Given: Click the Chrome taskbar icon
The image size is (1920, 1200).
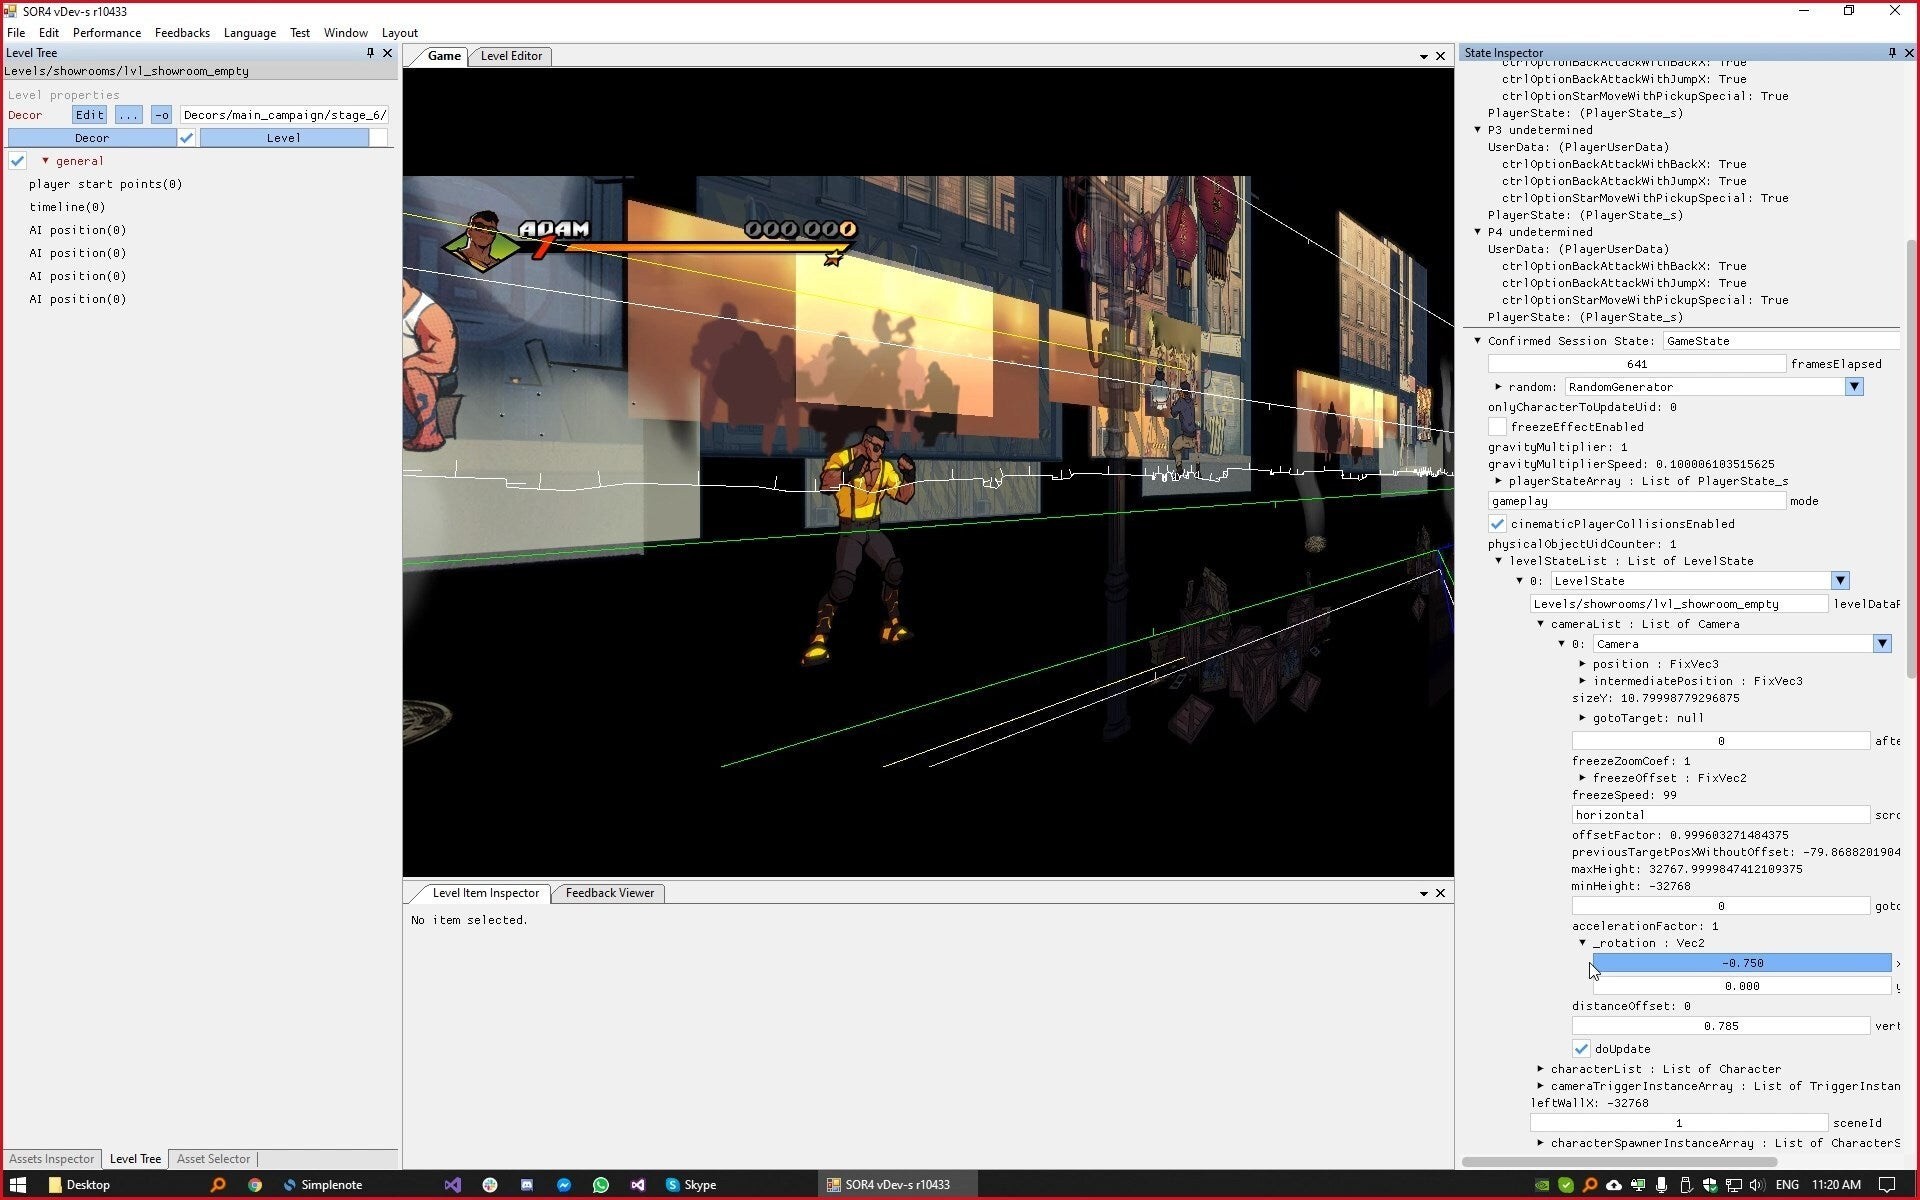Looking at the screenshot, I should (255, 1185).
